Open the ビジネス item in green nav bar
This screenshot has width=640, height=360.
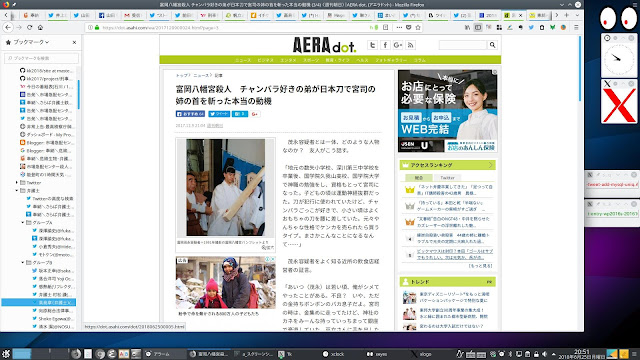click(265, 60)
